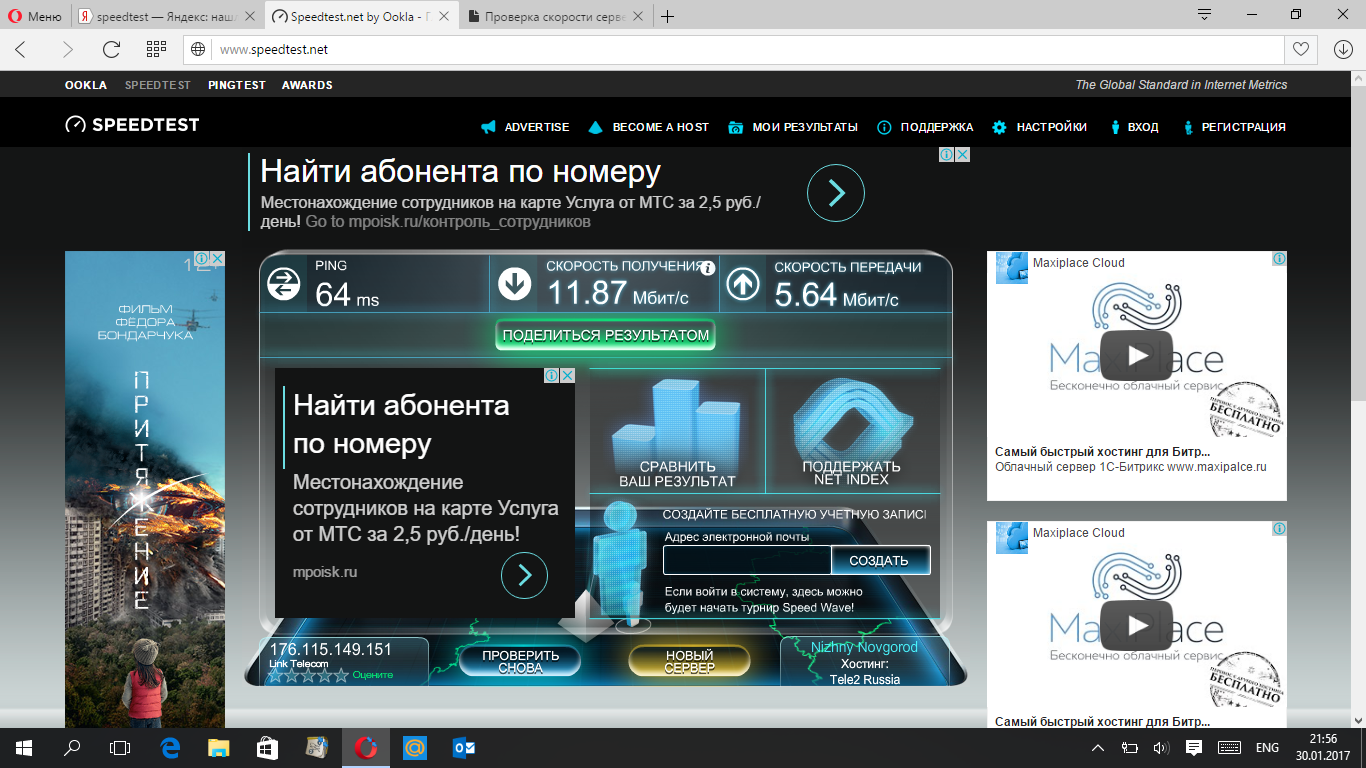Click the Притяжение movie ad banner
Image resolution: width=1366 pixels, height=768 pixels.
(x=145, y=489)
